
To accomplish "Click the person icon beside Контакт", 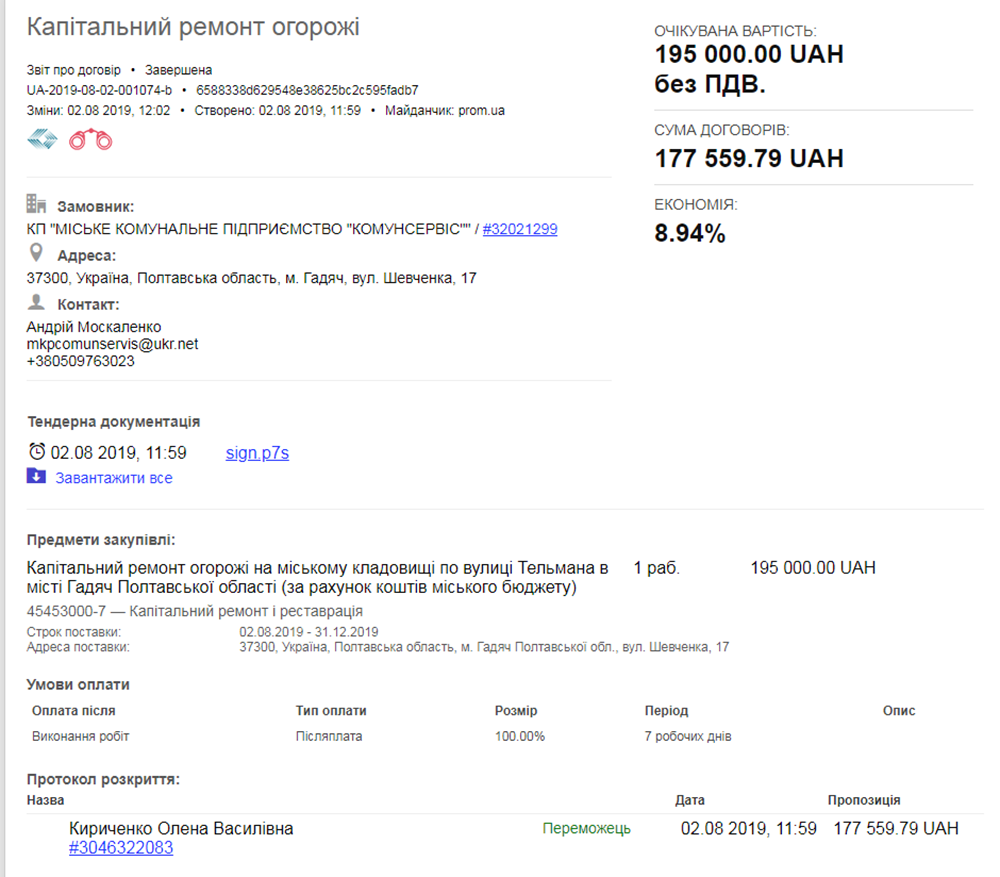I will 36,302.
